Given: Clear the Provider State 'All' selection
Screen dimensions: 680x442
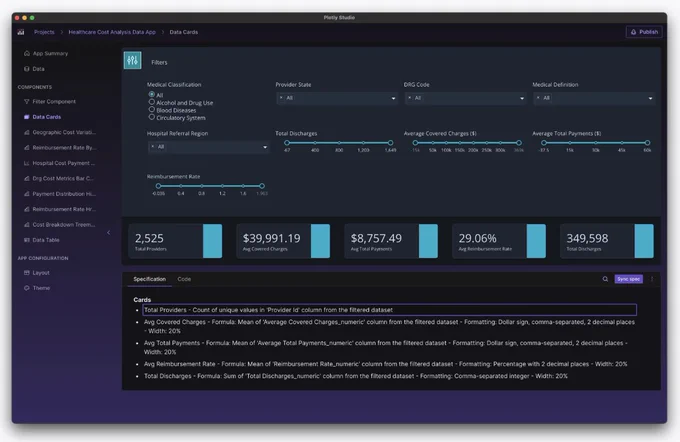Looking at the screenshot, I should pyautogui.click(x=281, y=98).
